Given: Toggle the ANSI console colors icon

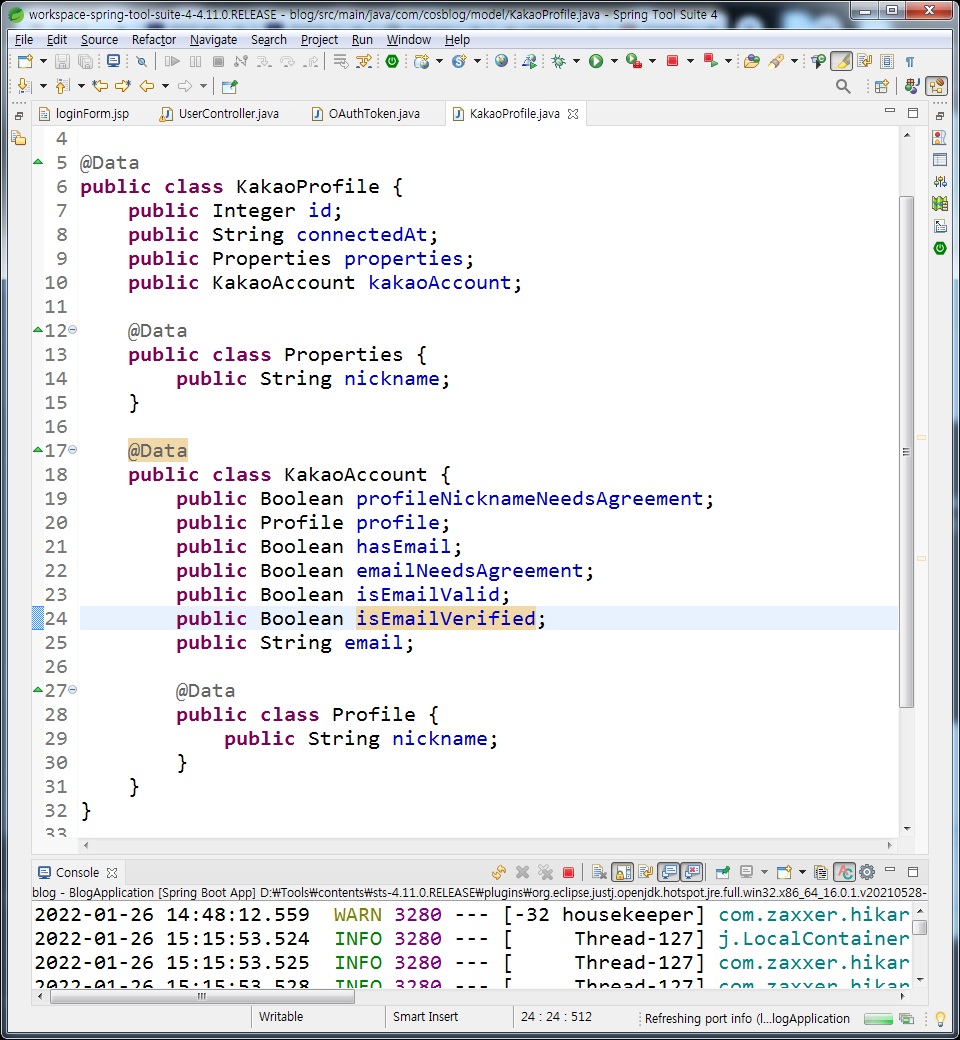Looking at the screenshot, I should (x=845, y=872).
